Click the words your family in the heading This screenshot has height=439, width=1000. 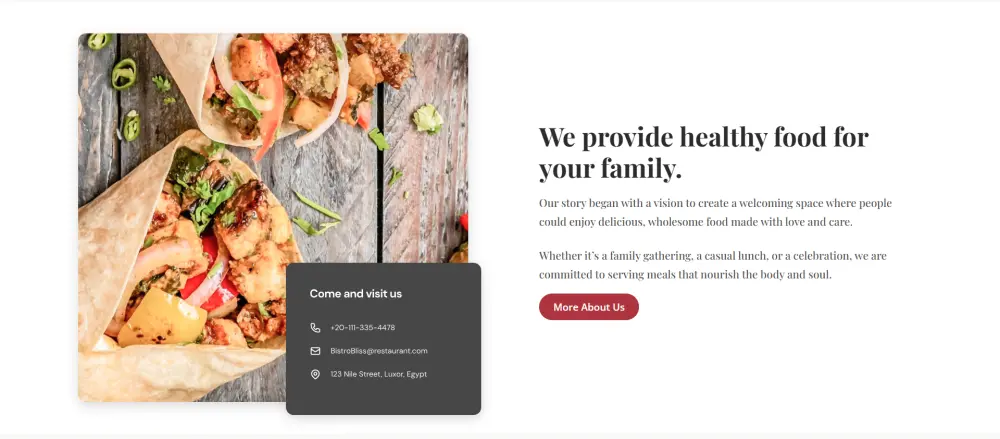(610, 168)
